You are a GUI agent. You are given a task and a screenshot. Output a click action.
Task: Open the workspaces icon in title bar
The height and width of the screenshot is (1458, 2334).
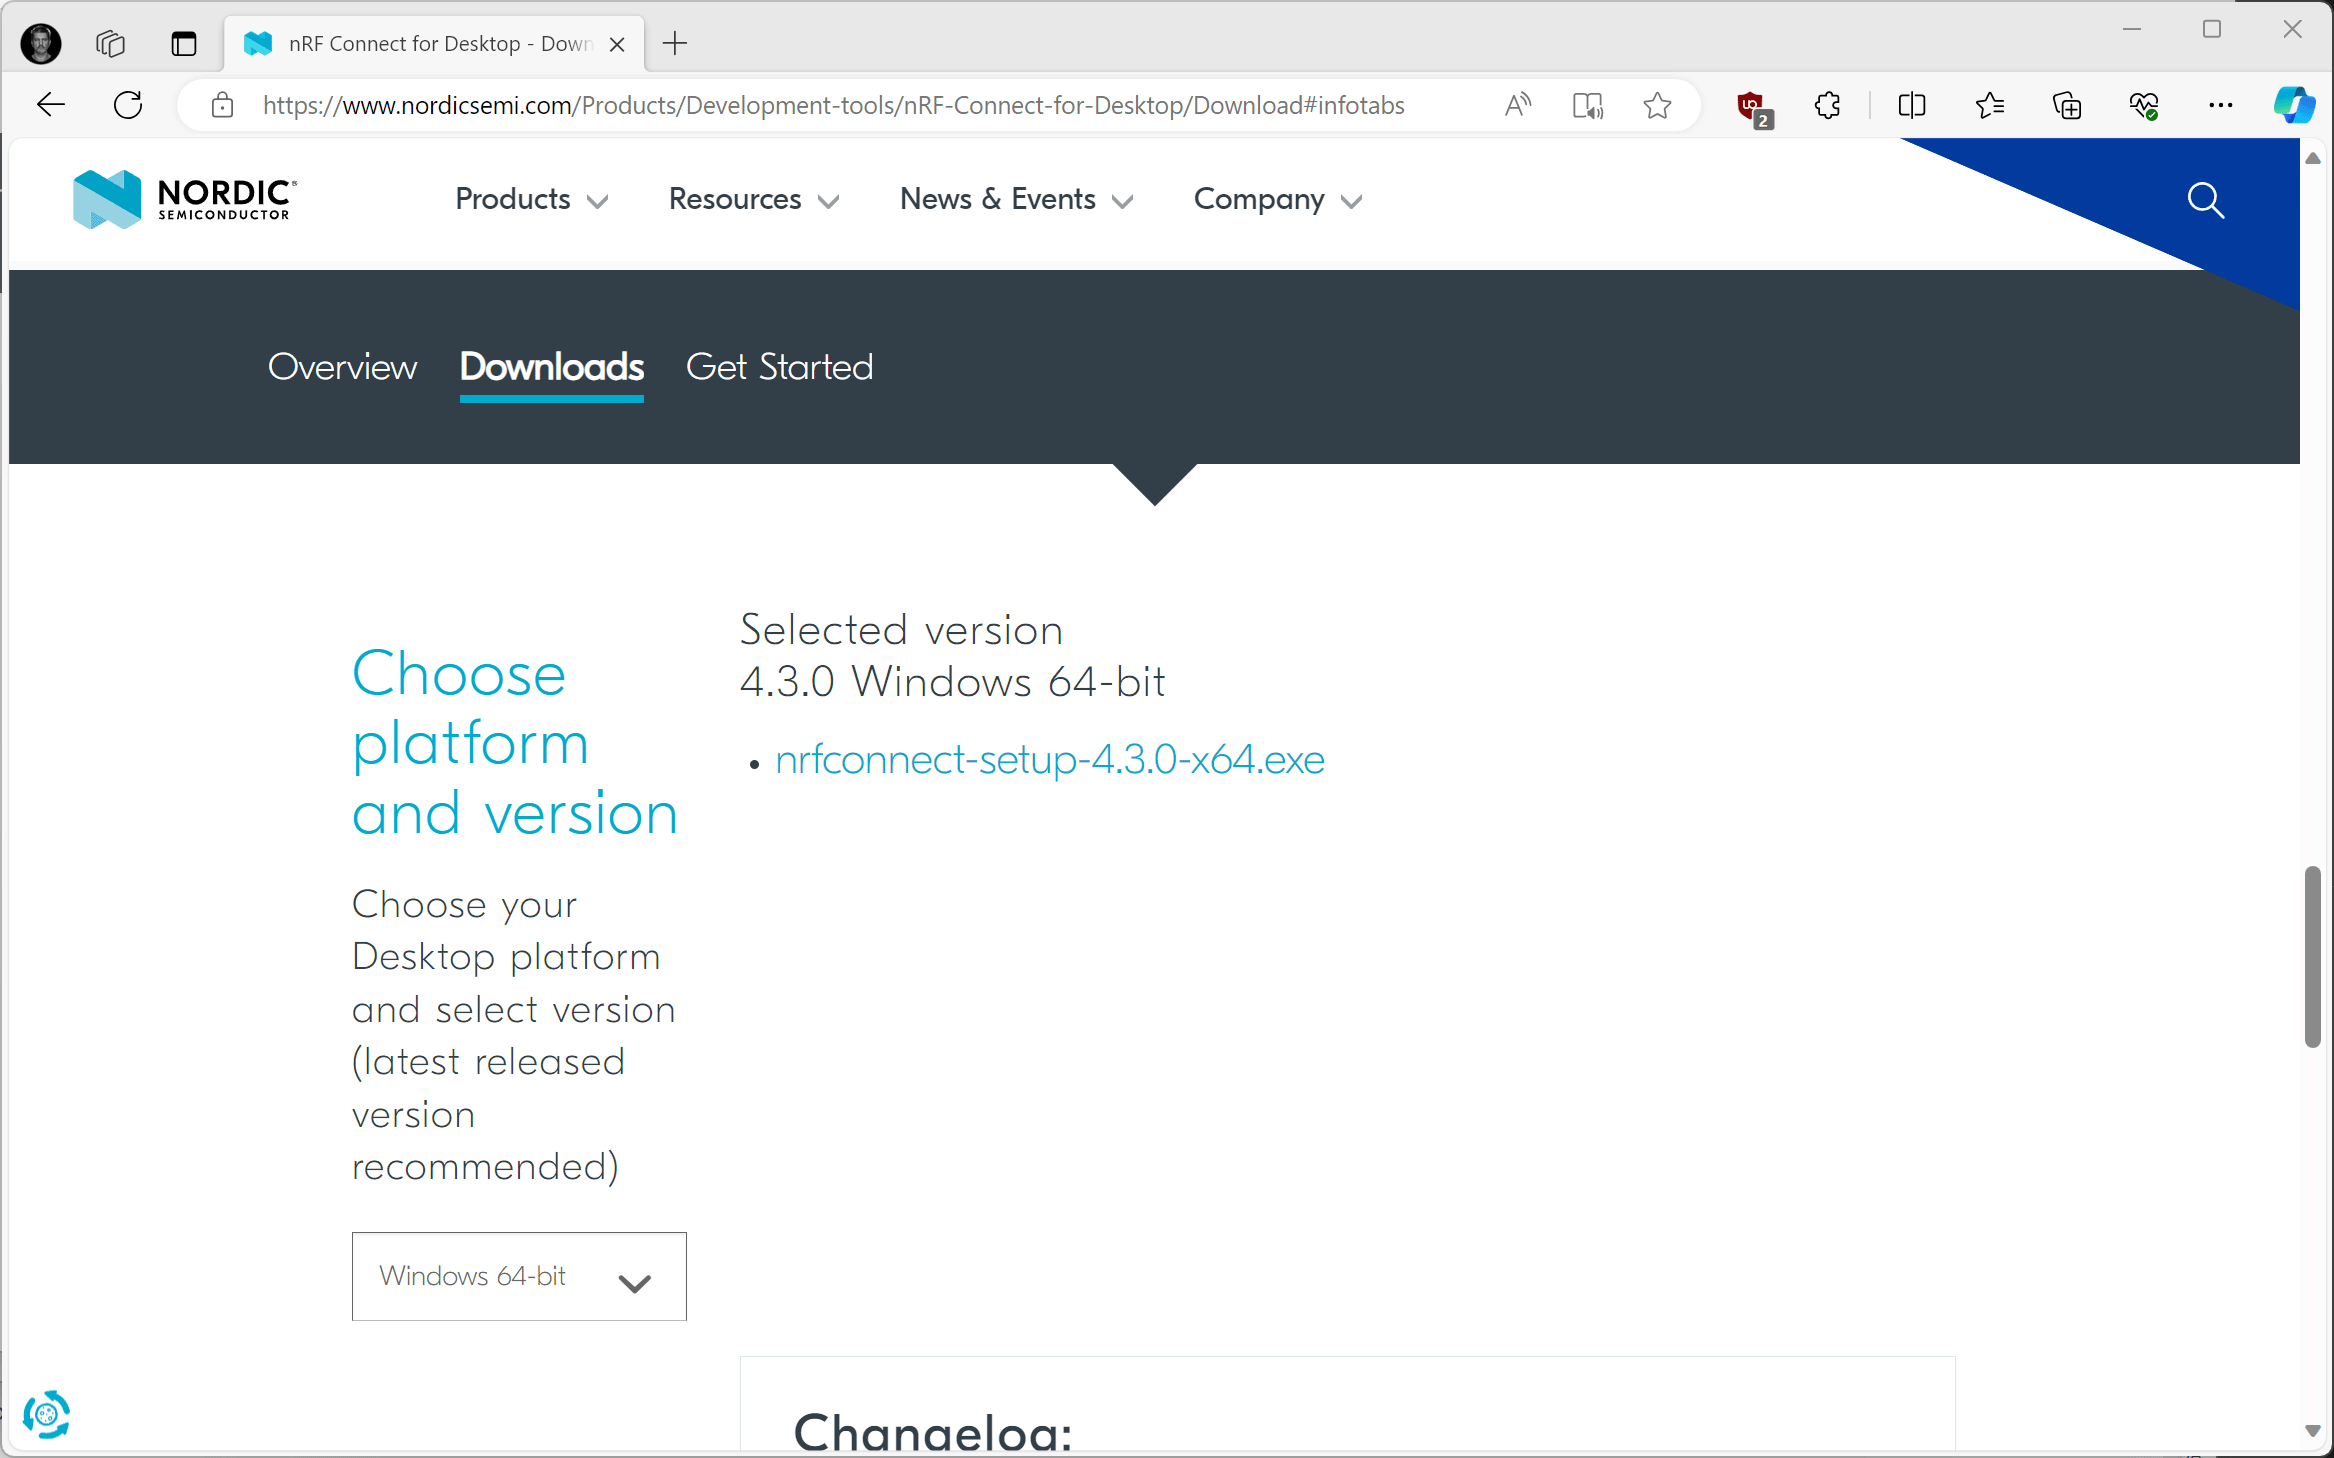point(110,44)
